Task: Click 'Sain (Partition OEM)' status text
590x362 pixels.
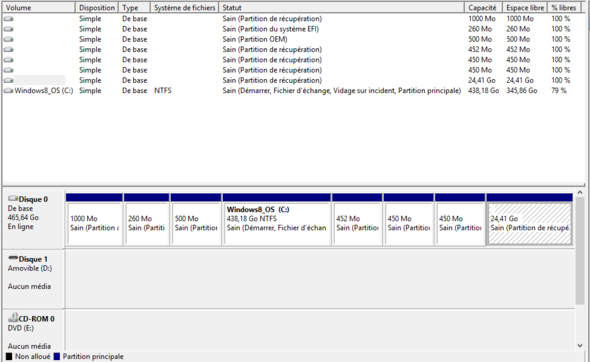Action: 255,39
